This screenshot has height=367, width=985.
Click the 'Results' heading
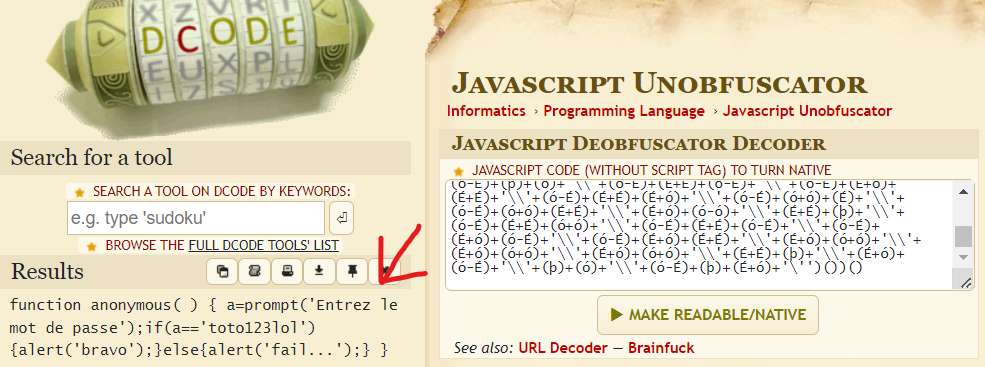[48, 271]
